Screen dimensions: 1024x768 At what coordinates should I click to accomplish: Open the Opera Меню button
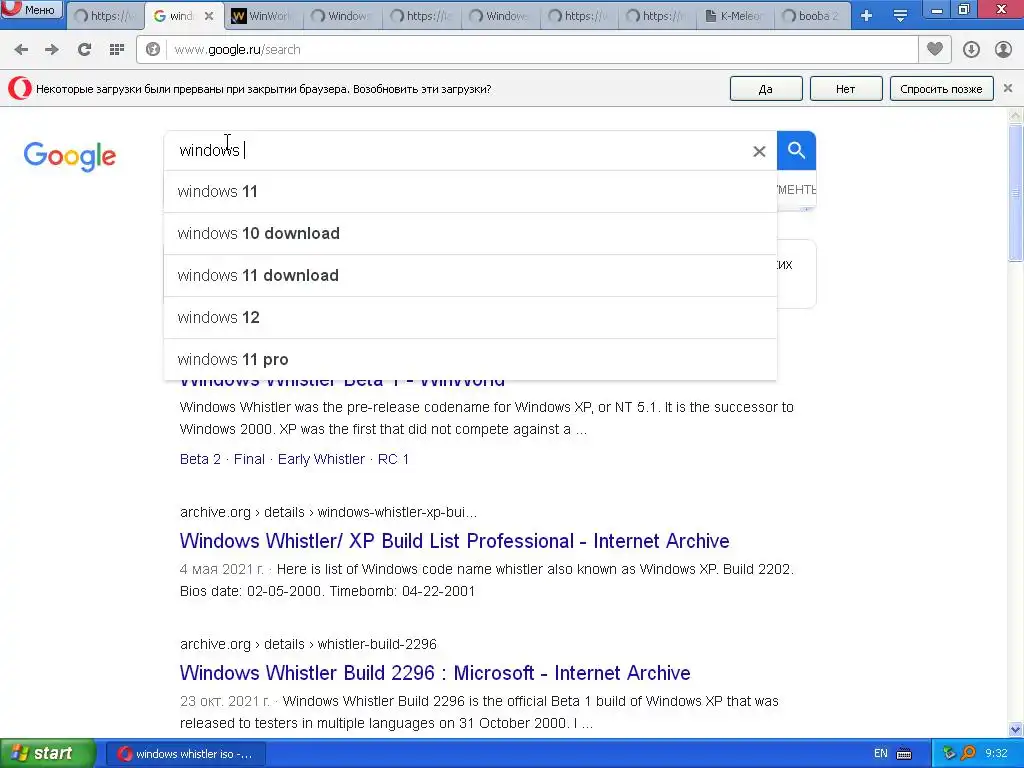pyautogui.click(x=31, y=10)
